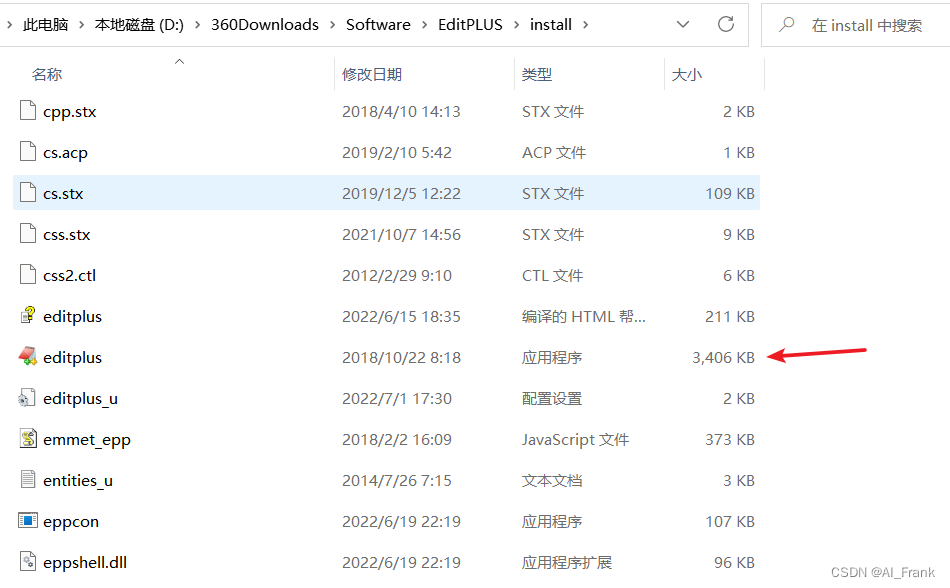Screen dimensions: 950x588
Task: Click the entities_u text document icon
Action: pos(28,480)
